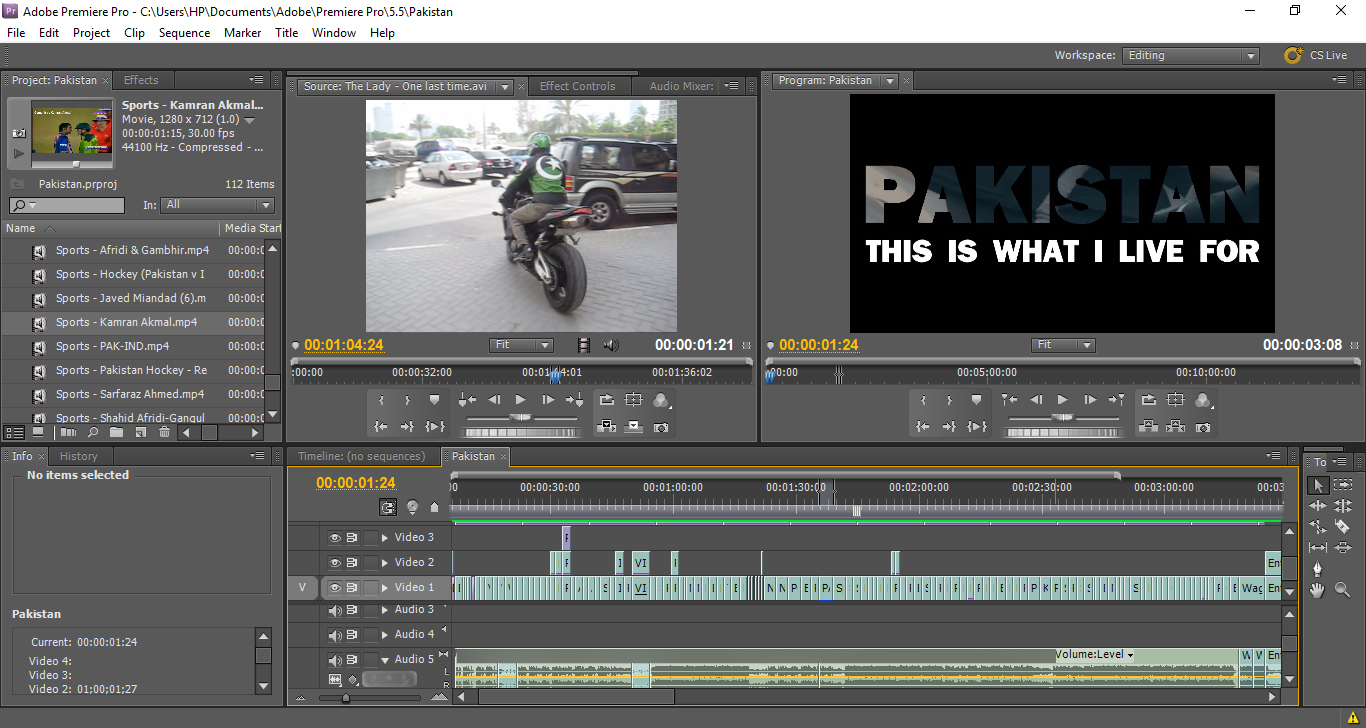Click Overwrite button in Source monitor

point(633,426)
